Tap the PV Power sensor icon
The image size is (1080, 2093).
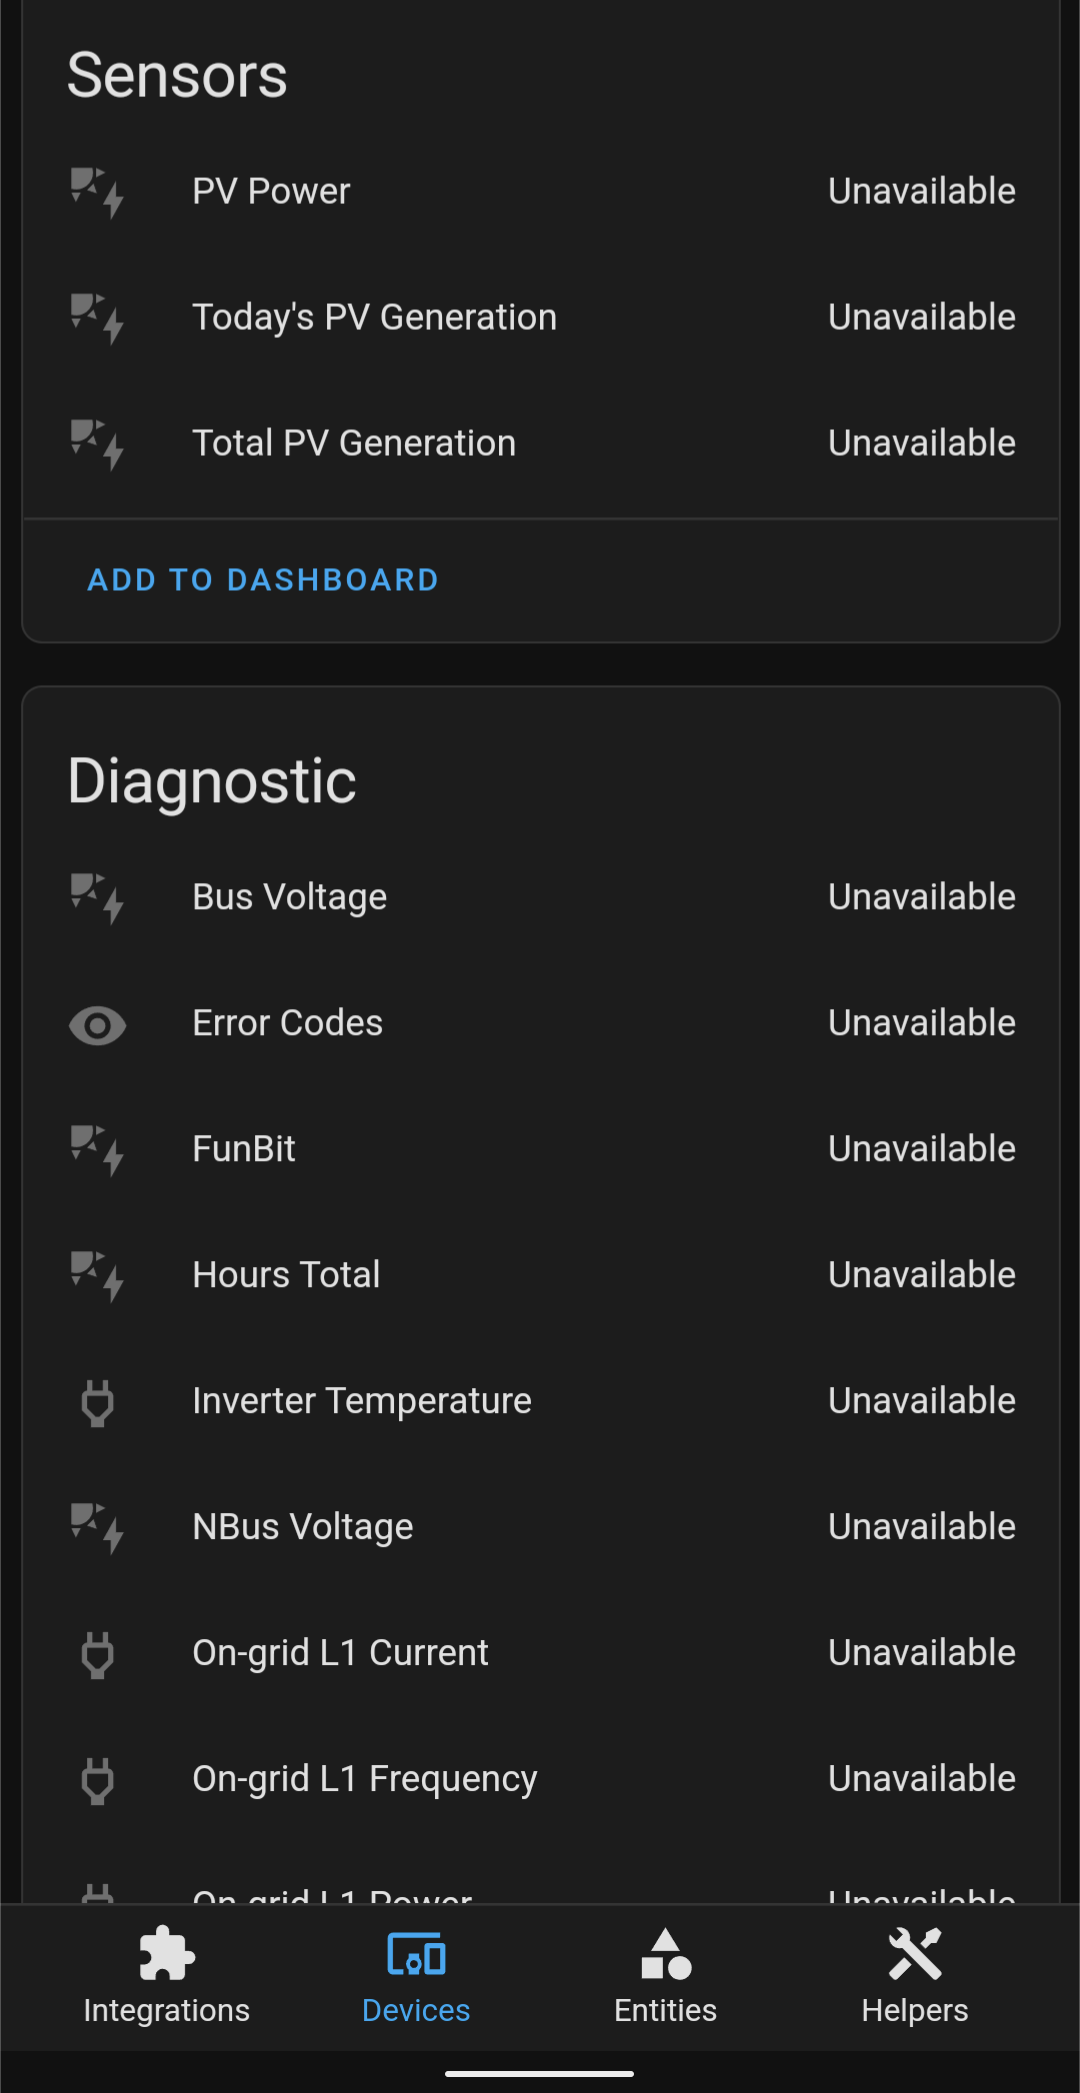tap(97, 191)
